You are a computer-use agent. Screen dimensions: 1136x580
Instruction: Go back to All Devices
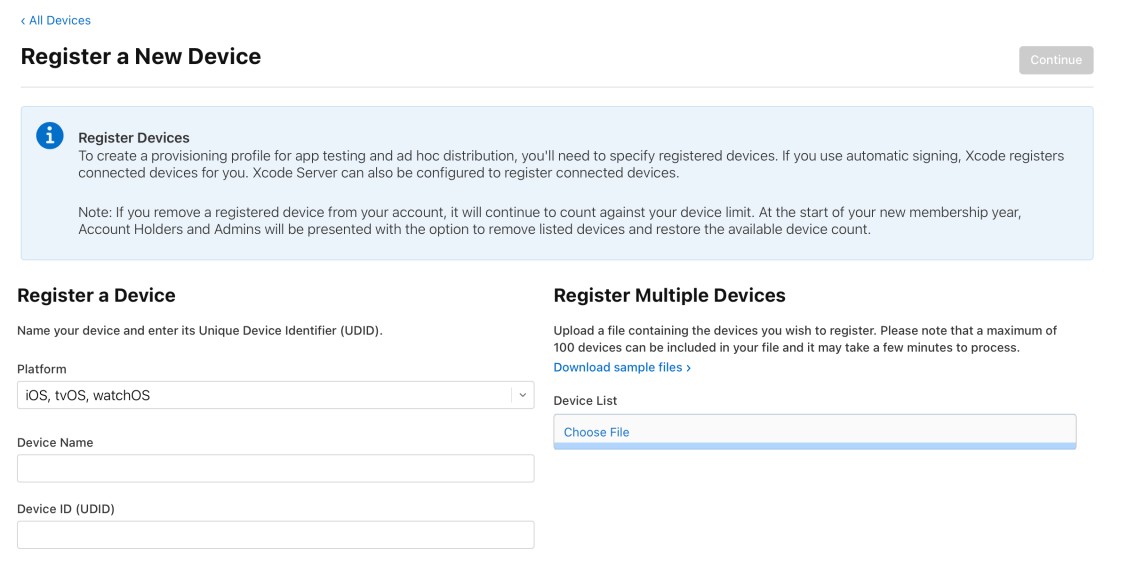click(x=56, y=20)
